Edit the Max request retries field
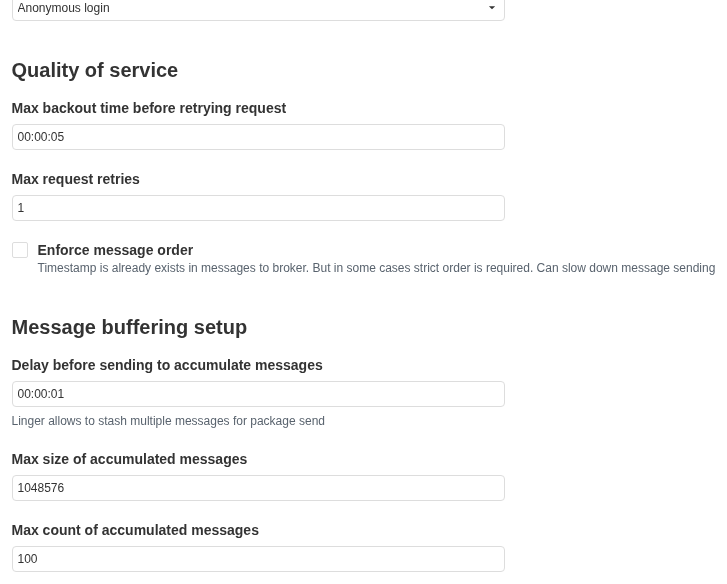The height and width of the screenshot is (584, 727). click(x=258, y=208)
